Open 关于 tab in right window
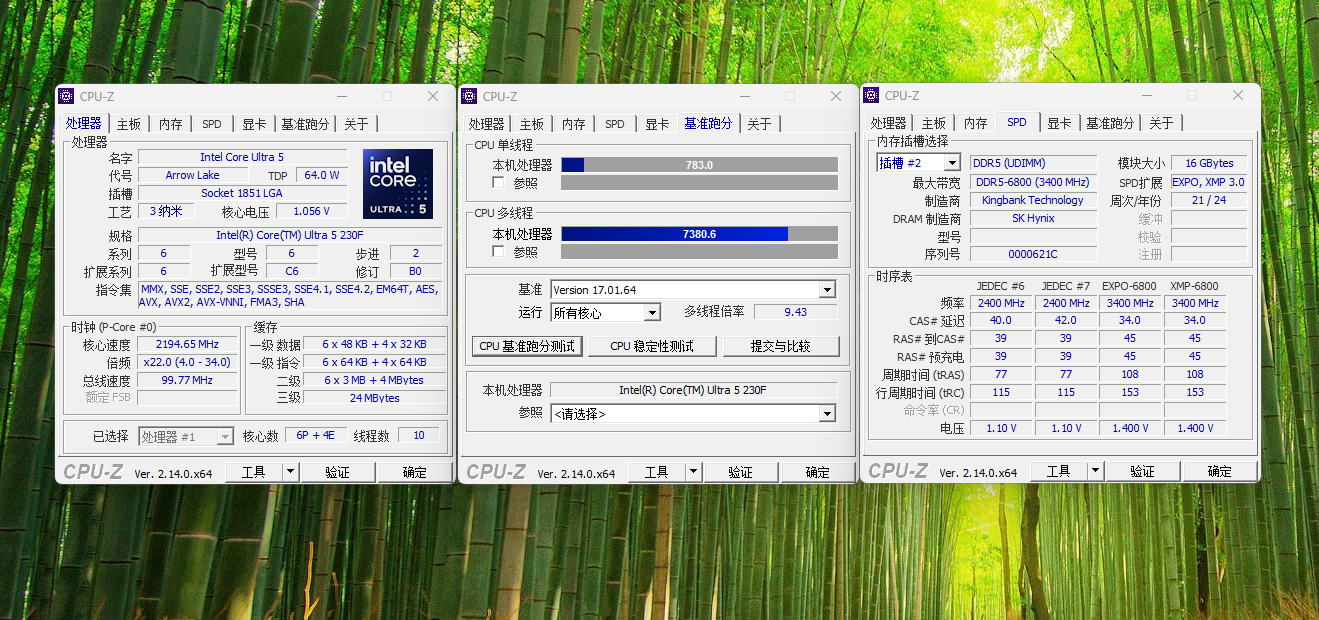The width and height of the screenshot is (1319, 620). [1161, 123]
